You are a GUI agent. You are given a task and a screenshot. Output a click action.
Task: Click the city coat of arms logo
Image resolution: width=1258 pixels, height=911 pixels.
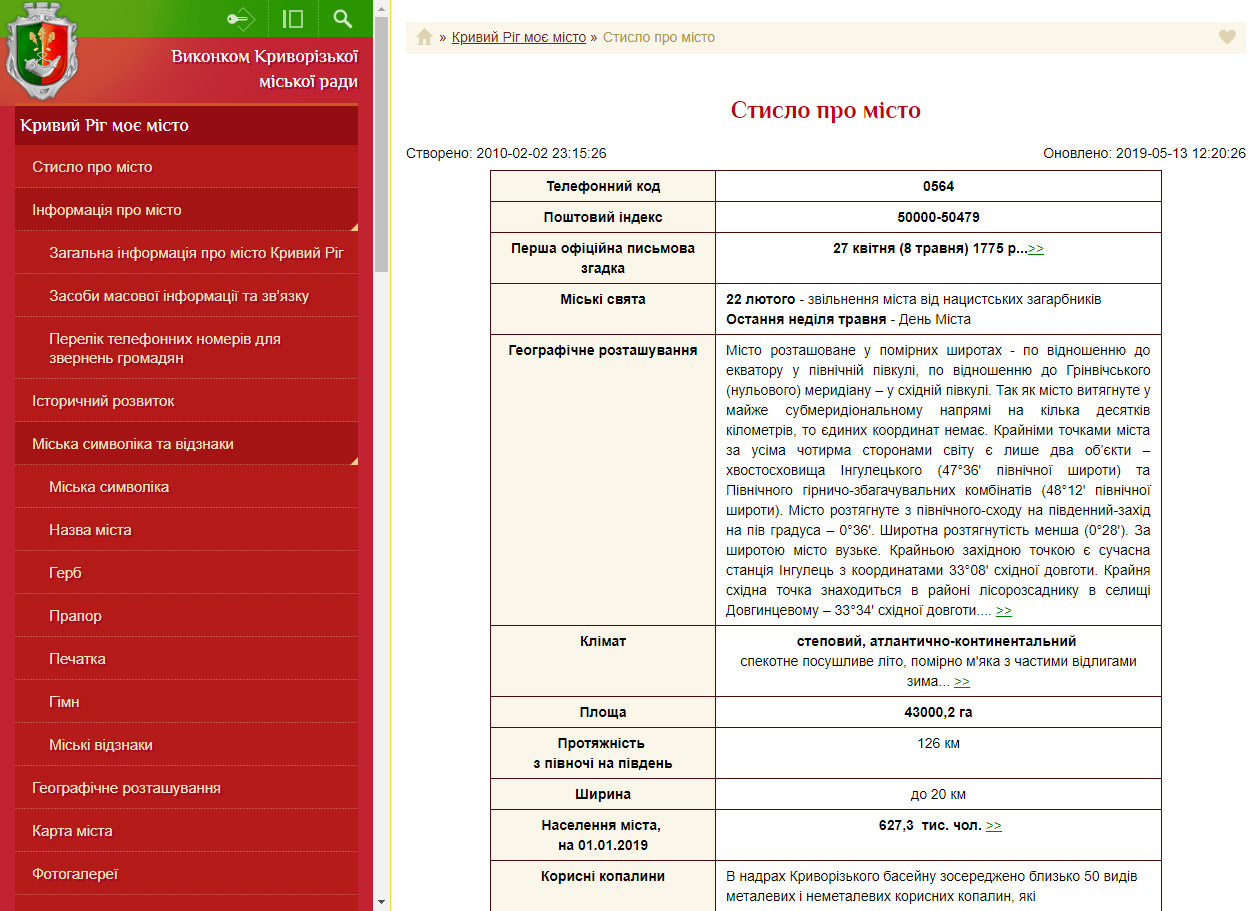[x=42, y=54]
